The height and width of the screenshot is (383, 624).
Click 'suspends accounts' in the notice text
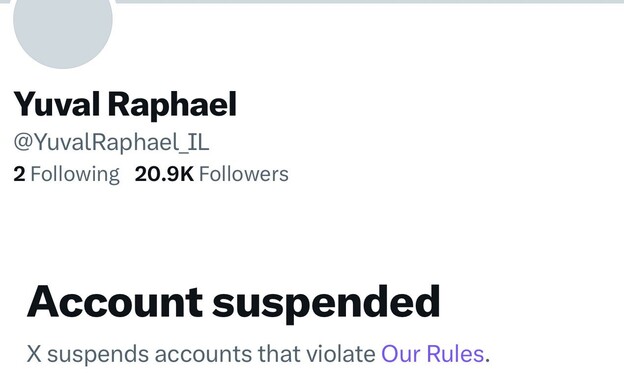click(x=149, y=354)
